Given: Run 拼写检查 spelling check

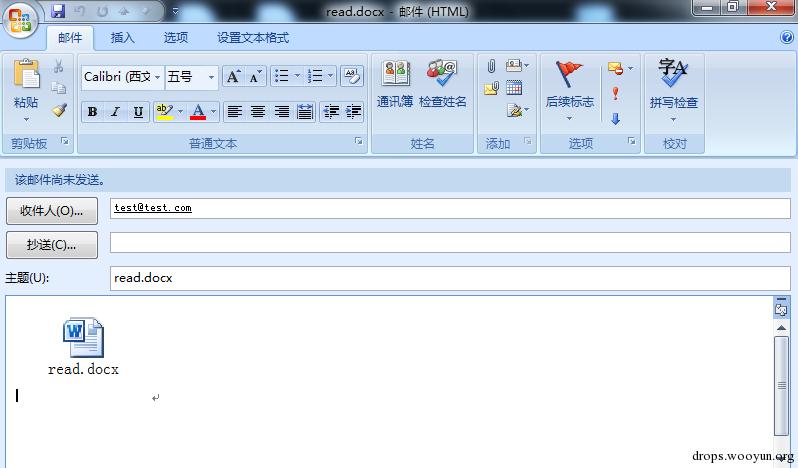Looking at the screenshot, I should [x=674, y=84].
